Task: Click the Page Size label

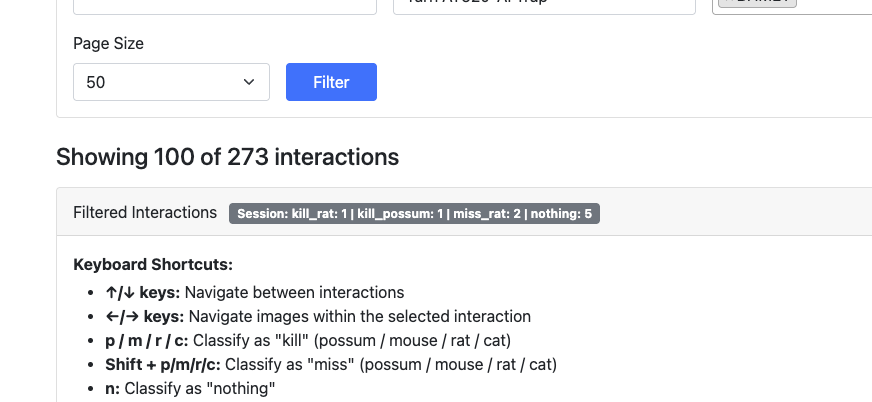Action: (108, 43)
